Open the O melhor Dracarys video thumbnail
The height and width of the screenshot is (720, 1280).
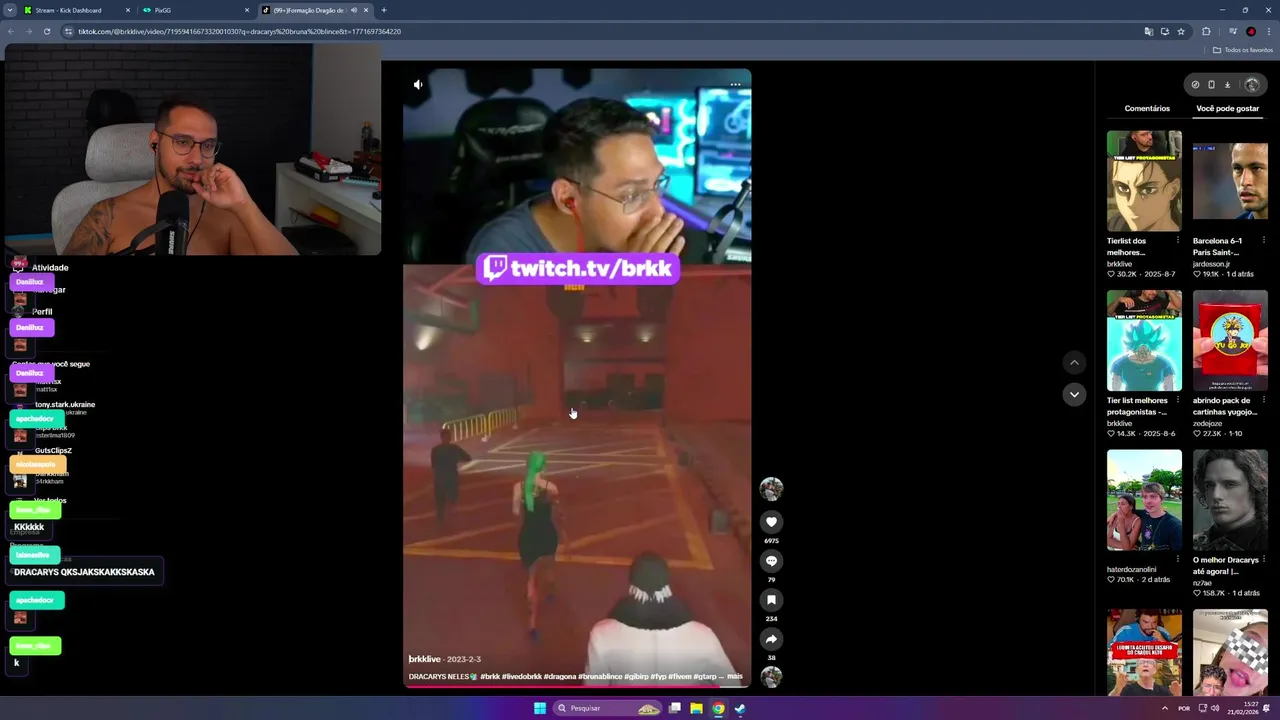coord(1230,500)
